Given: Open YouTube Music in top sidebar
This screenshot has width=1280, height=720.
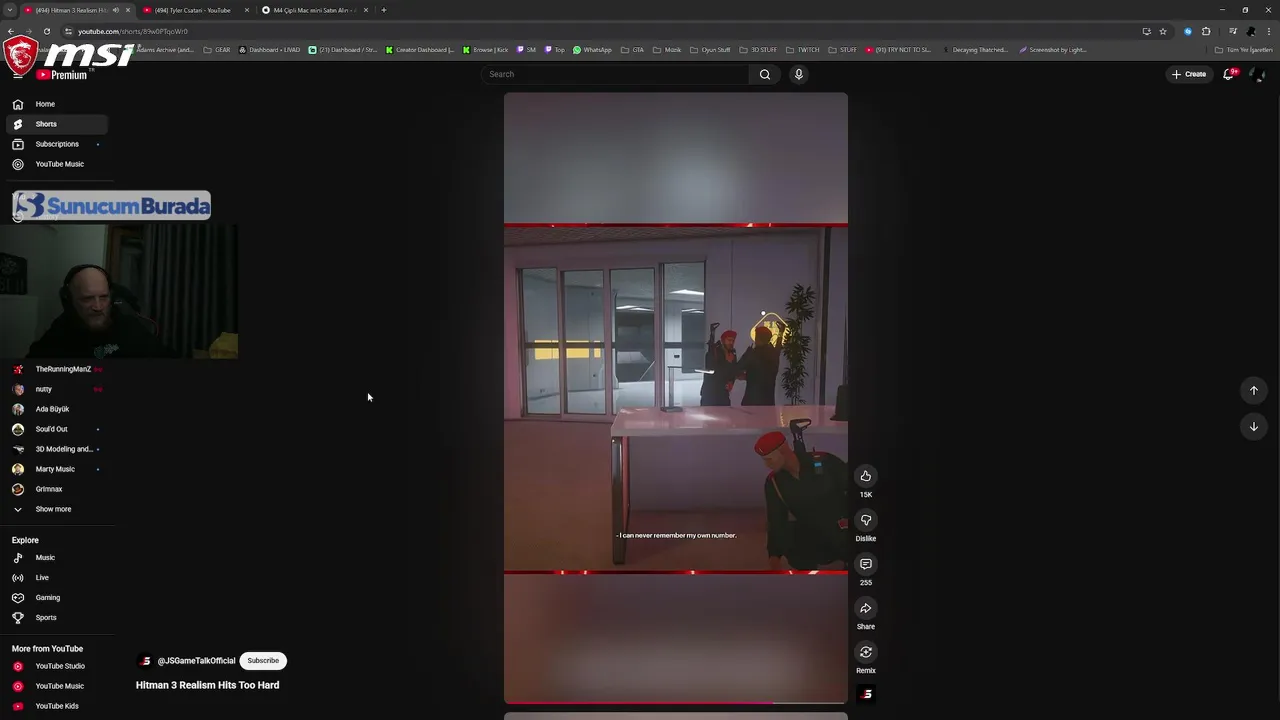Looking at the screenshot, I should coord(59,164).
